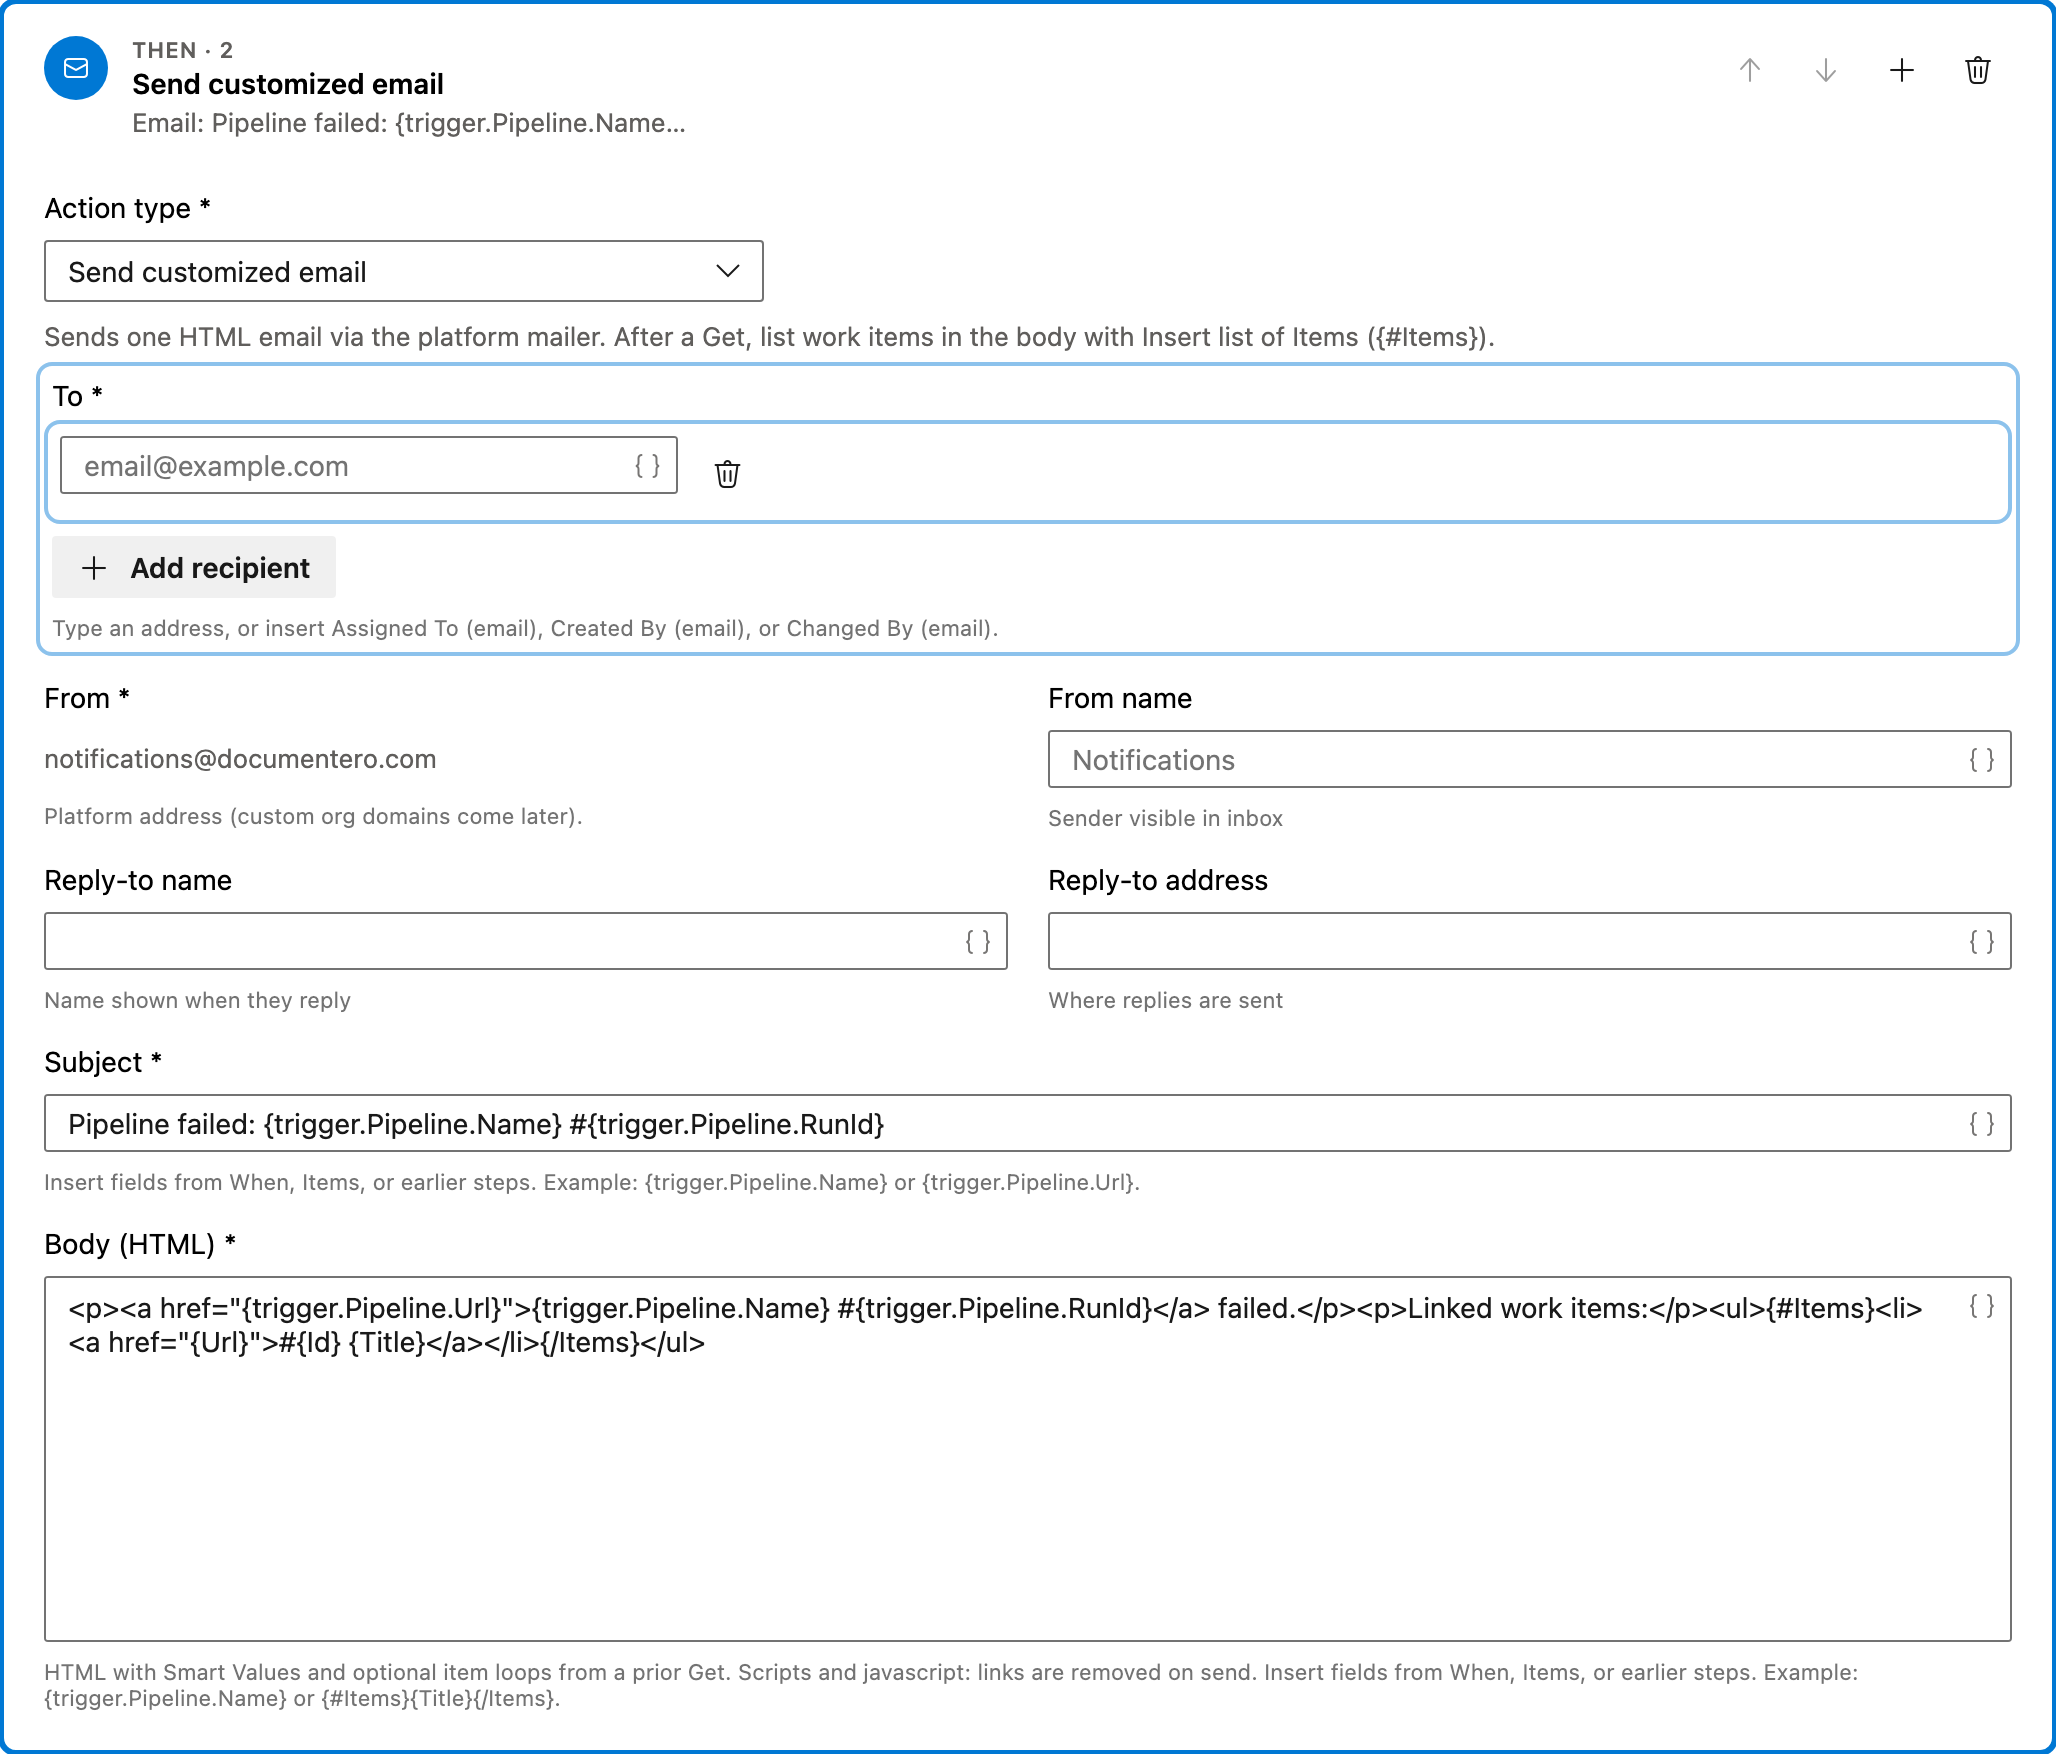Move this step up with the arrow
Image resolution: width=2056 pixels, height=1754 pixels.
(1749, 70)
